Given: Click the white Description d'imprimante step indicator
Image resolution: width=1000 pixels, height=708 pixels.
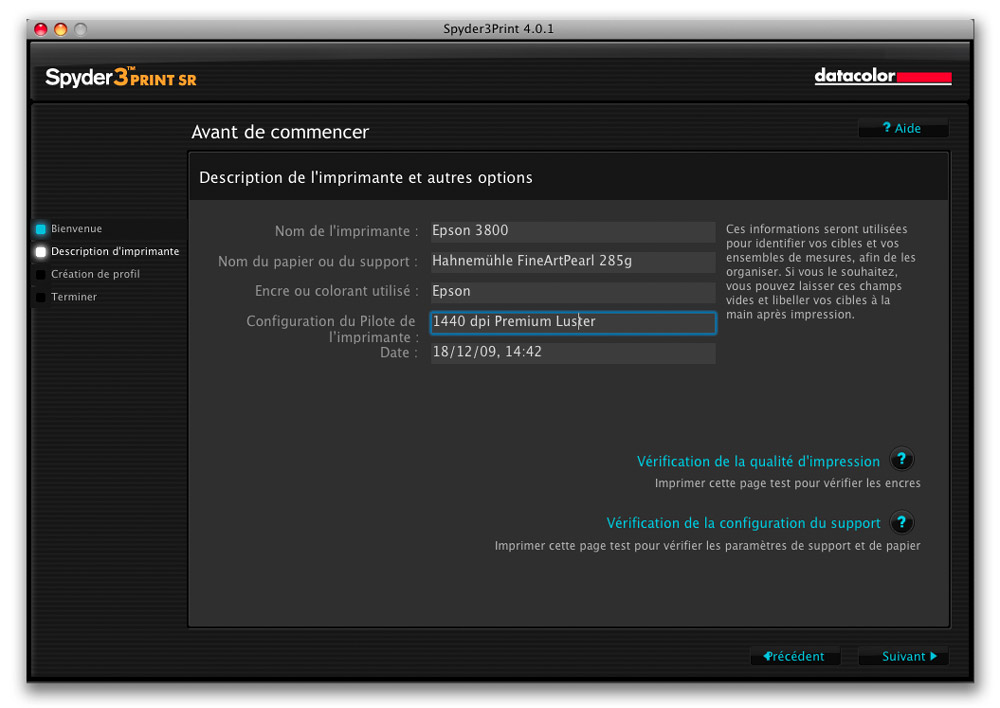Looking at the screenshot, I should pyautogui.click(x=41, y=252).
